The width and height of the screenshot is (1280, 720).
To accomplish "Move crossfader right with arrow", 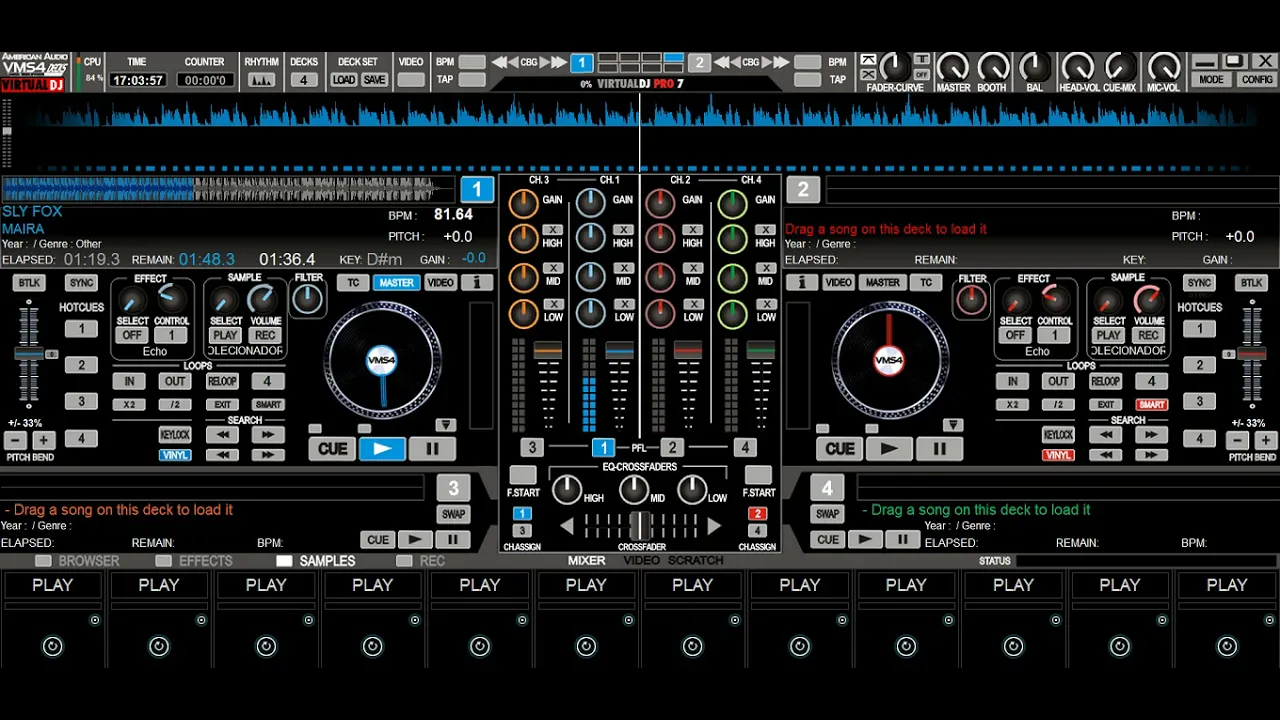I will (713, 526).
